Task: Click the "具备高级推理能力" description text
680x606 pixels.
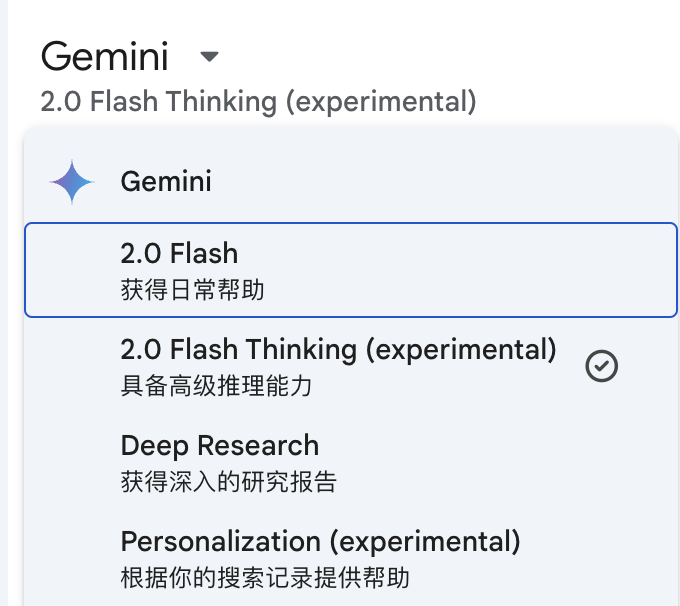Action: pyautogui.click(x=216, y=387)
